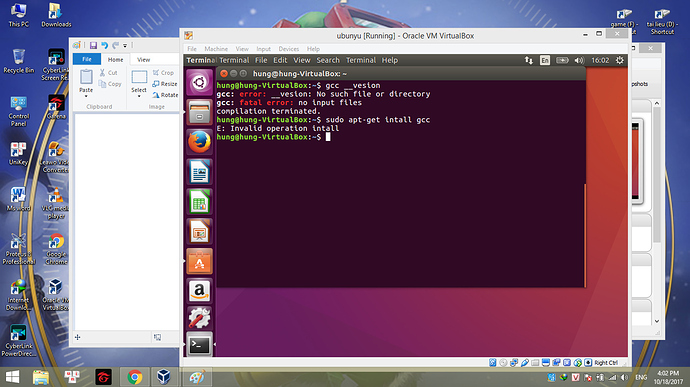Switch to Paint Home tab
This screenshot has width=690, height=387.
tap(115, 59)
